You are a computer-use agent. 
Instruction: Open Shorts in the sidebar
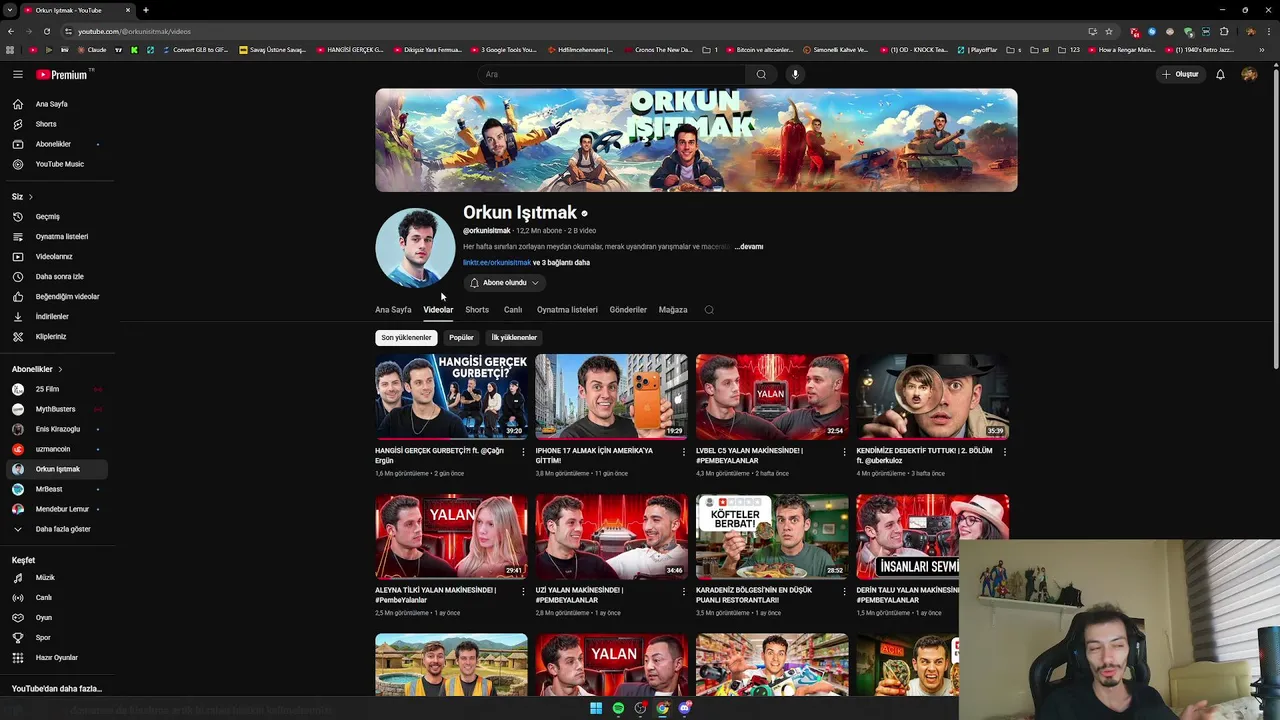[x=46, y=124]
